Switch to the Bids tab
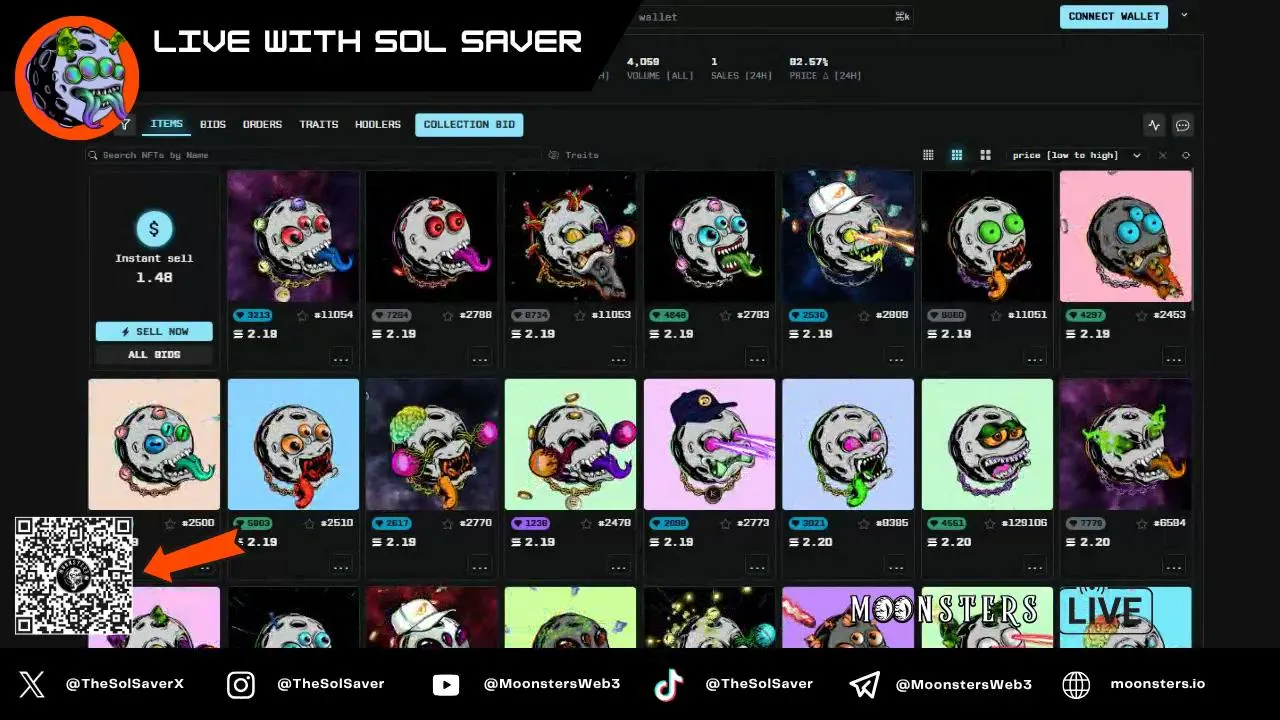Viewport: 1280px width, 720px height. [213, 125]
